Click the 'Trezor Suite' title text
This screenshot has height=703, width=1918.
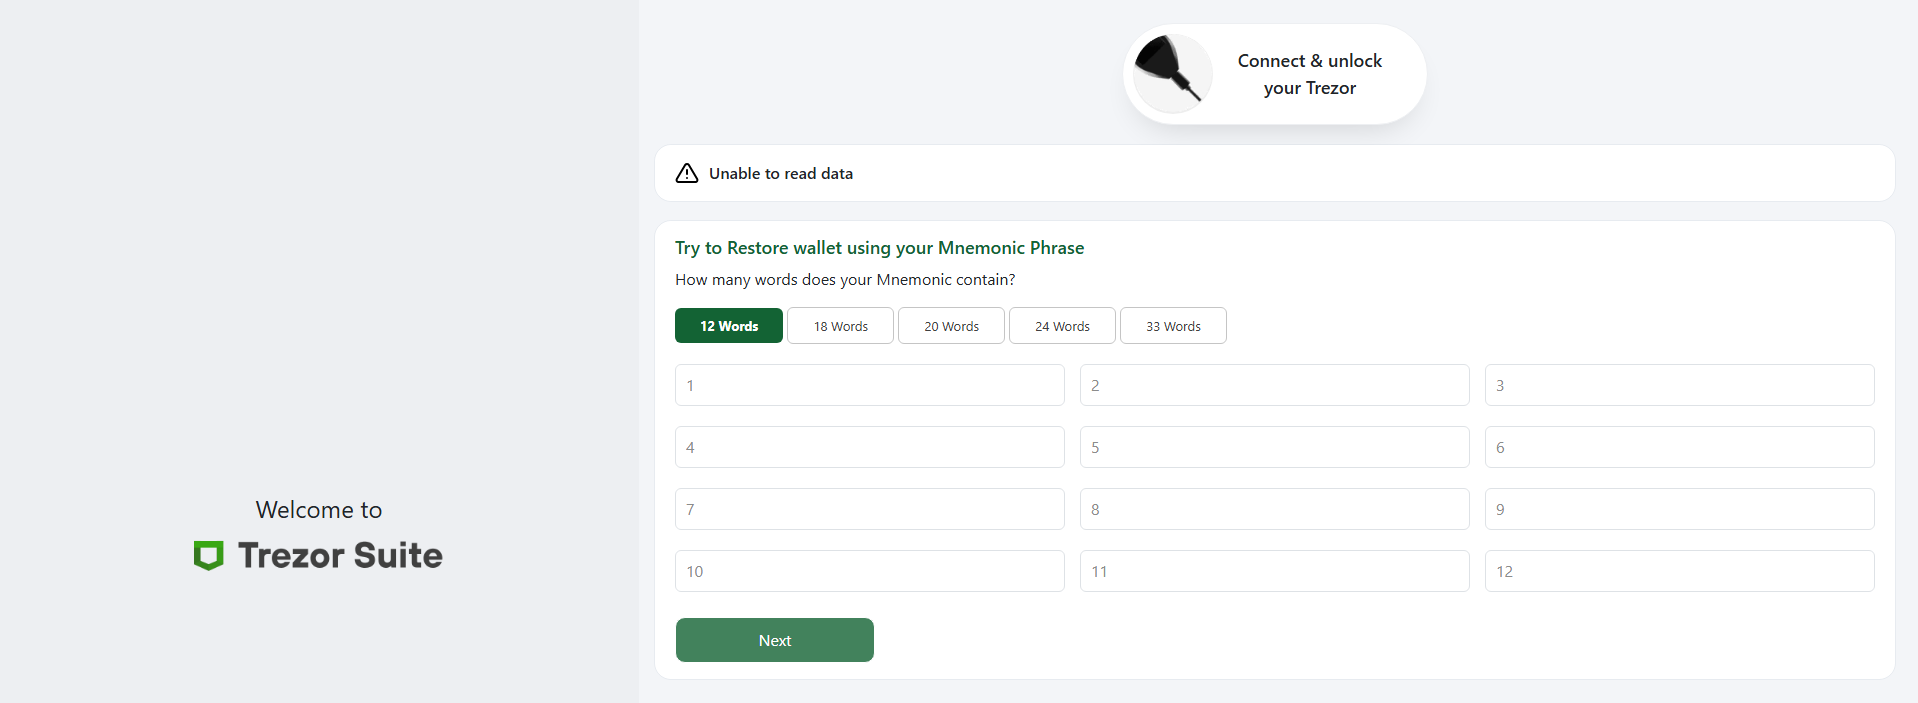pyautogui.click(x=340, y=556)
